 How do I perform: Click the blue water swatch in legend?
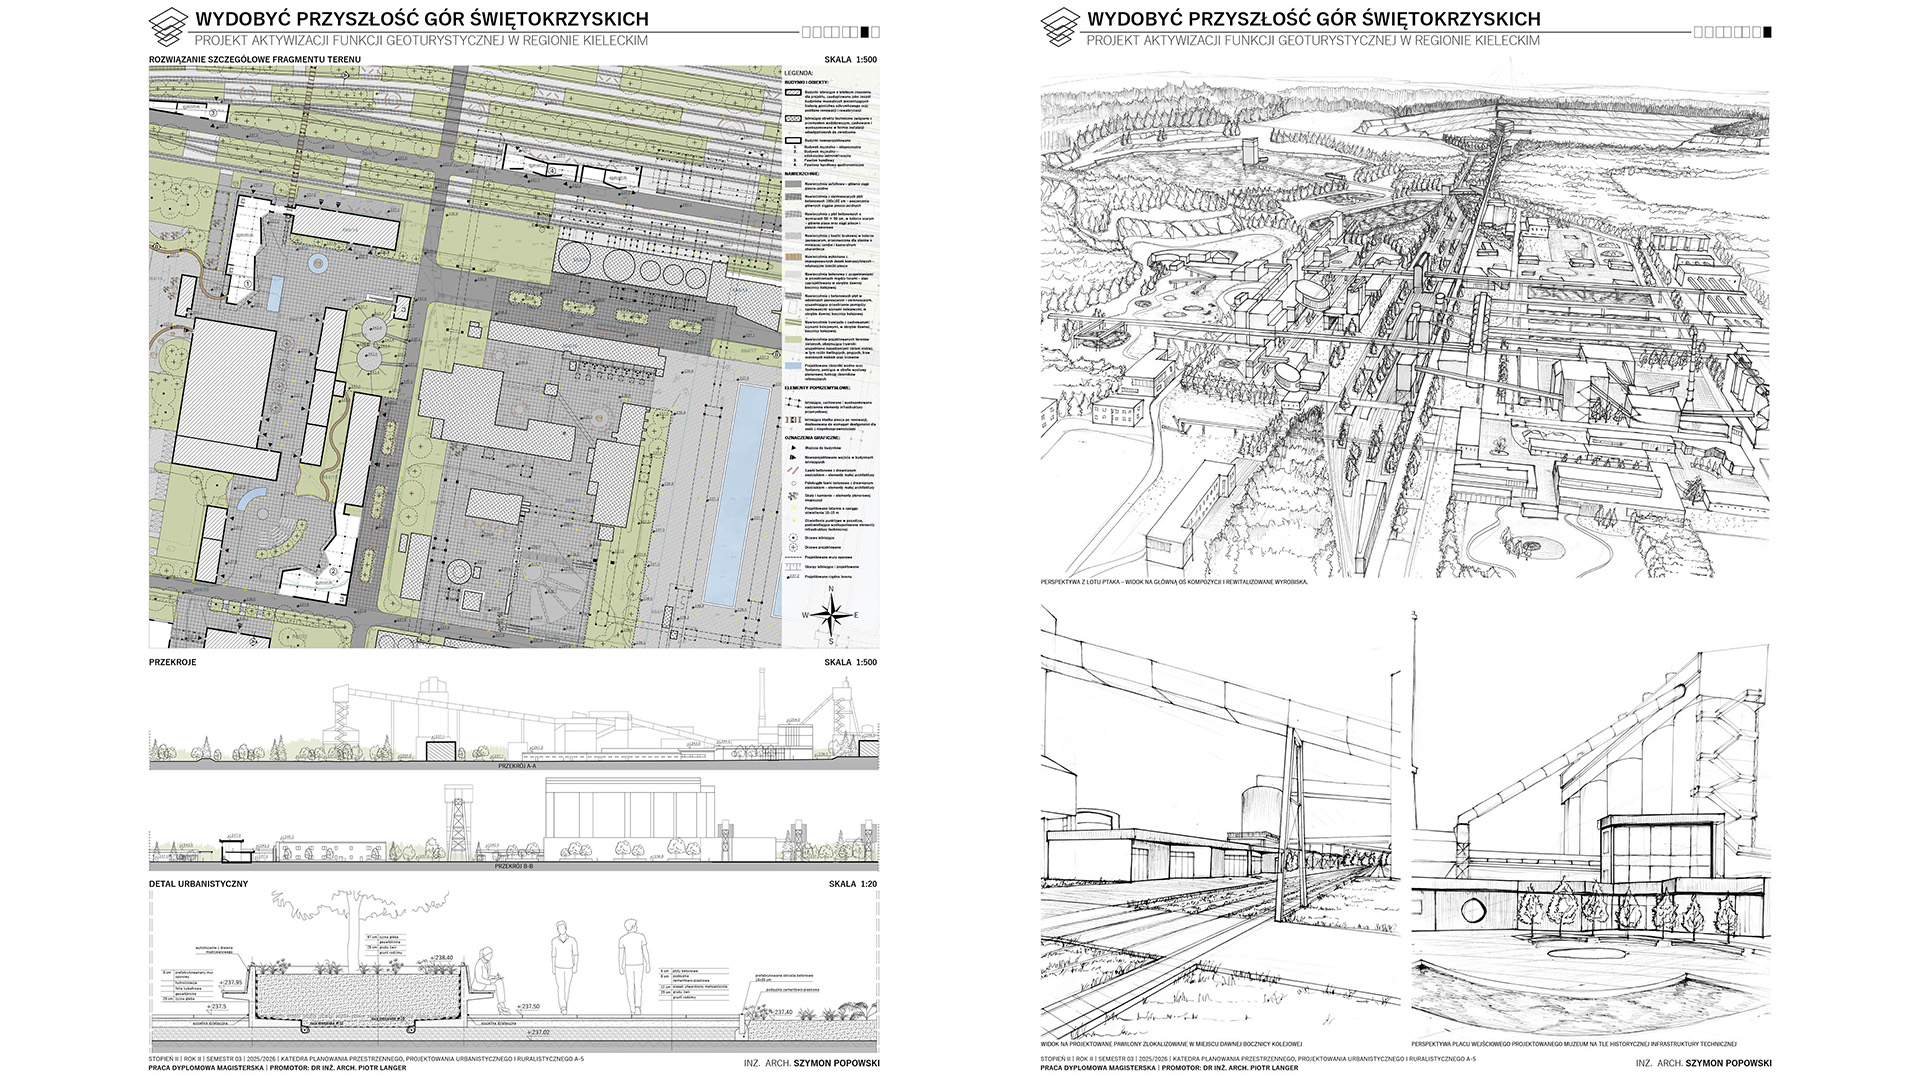792,367
